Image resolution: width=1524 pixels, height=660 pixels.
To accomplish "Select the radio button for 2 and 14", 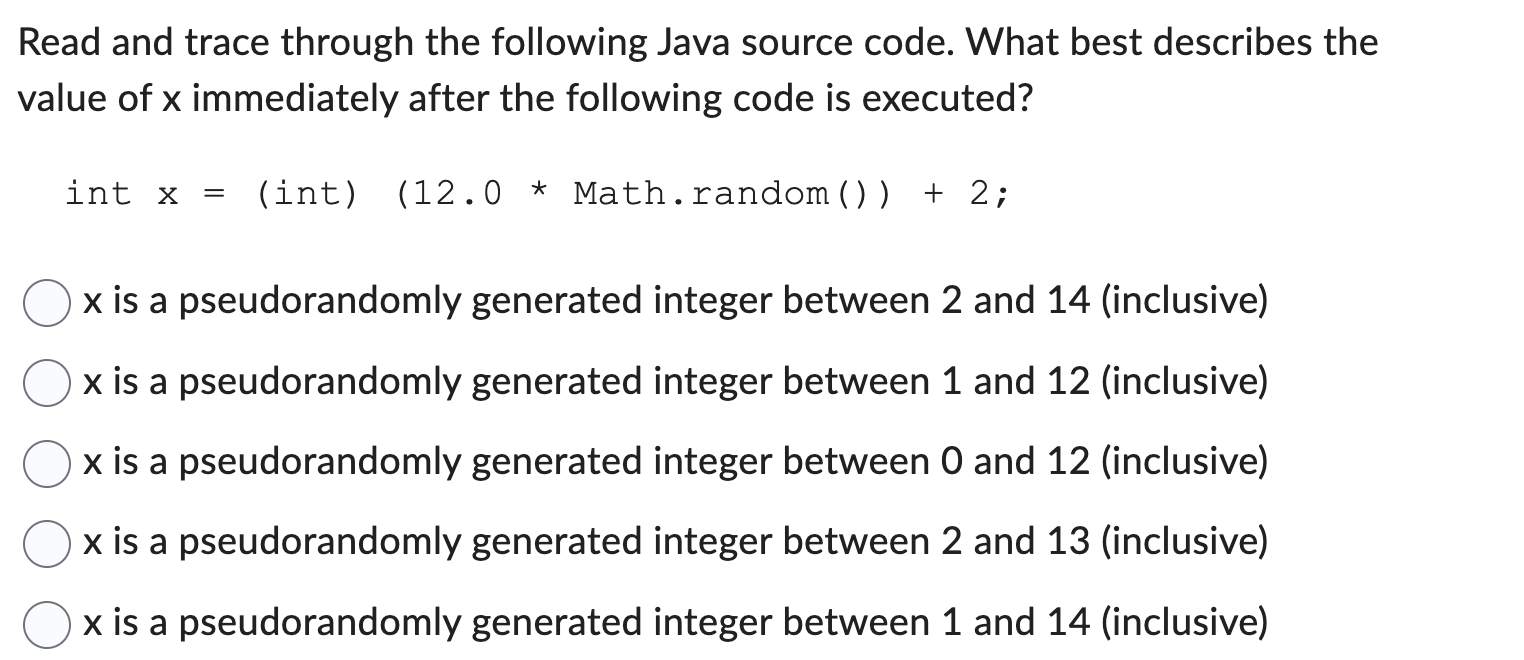I will 47,302.
